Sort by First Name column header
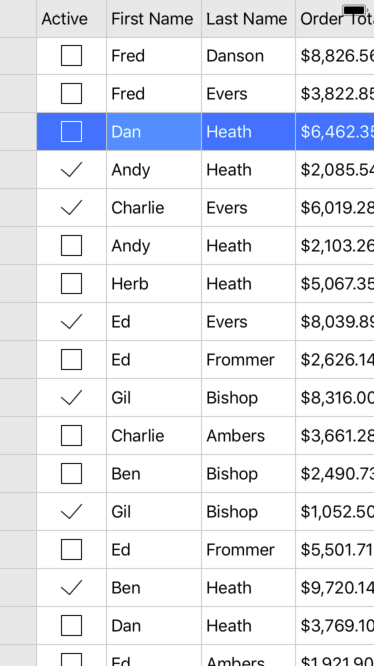This screenshot has height=666, width=374. (x=154, y=19)
